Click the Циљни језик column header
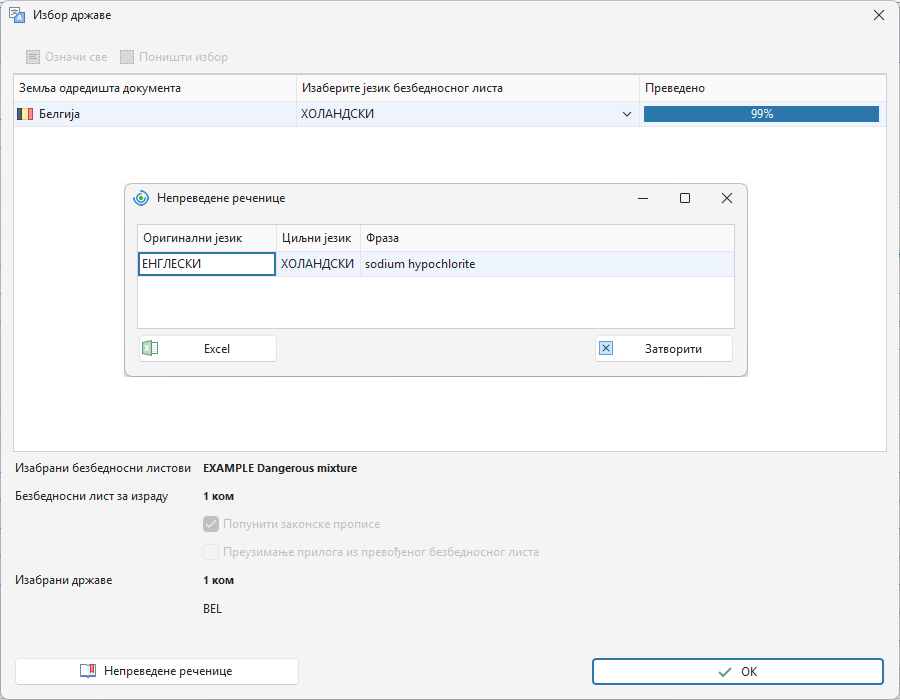This screenshot has height=700, width=900. 319,238
